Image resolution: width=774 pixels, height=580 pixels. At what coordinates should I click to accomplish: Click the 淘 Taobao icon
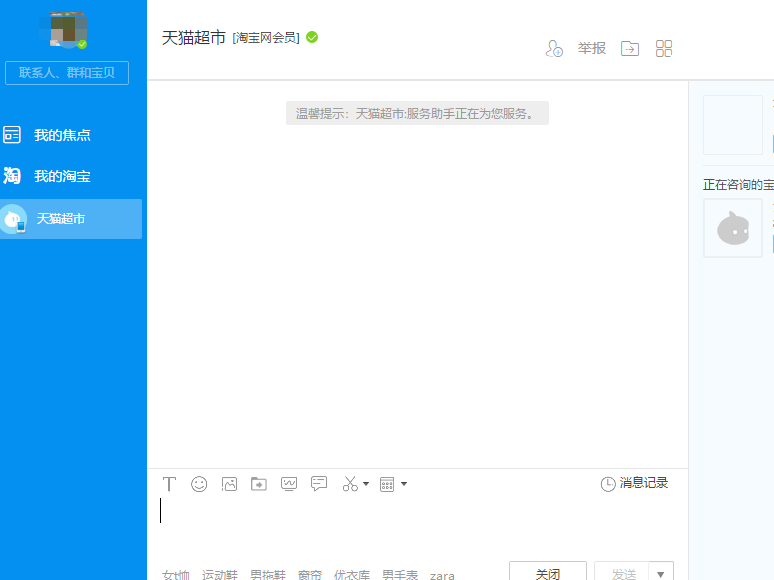click(12, 176)
